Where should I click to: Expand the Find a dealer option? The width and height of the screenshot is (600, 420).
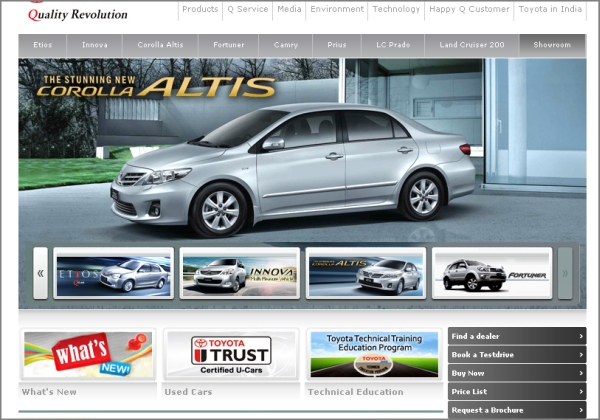click(x=516, y=336)
